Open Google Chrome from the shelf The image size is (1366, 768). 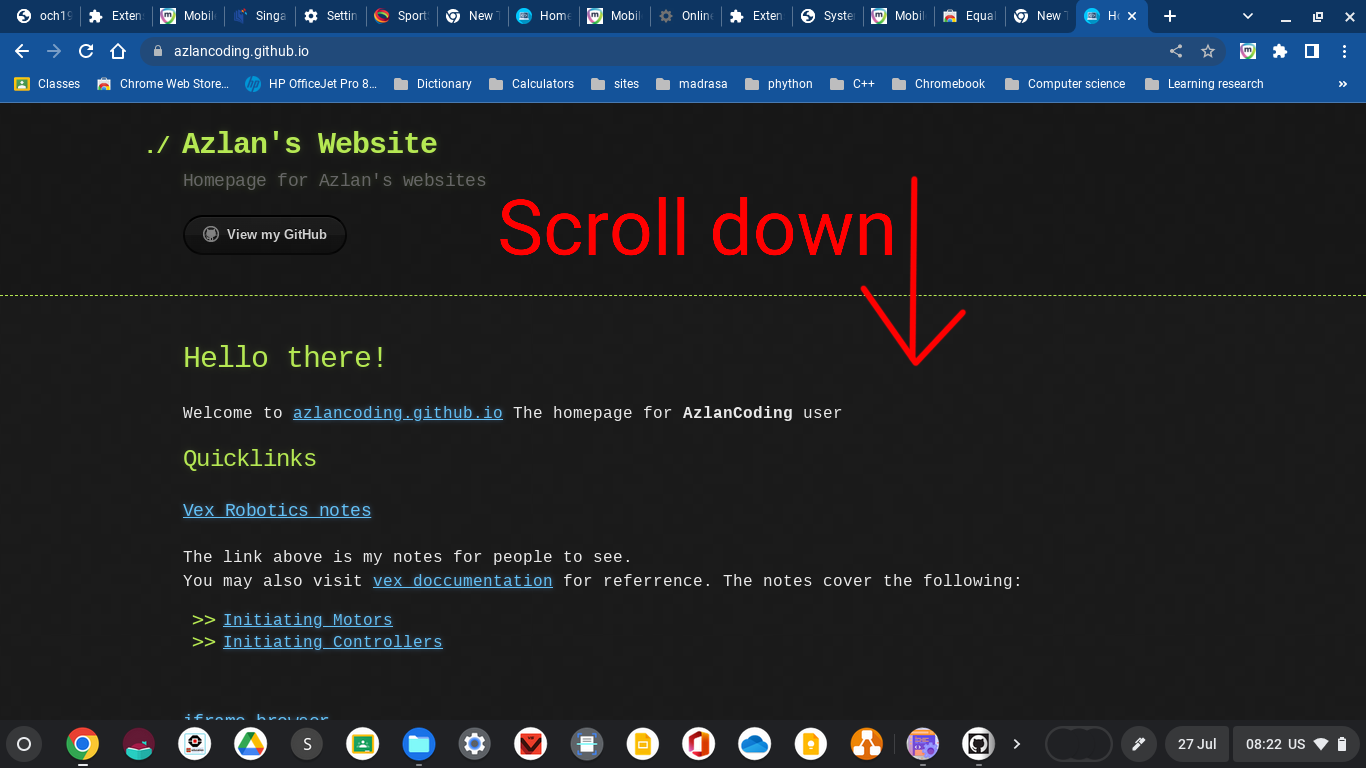tap(82, 744)
